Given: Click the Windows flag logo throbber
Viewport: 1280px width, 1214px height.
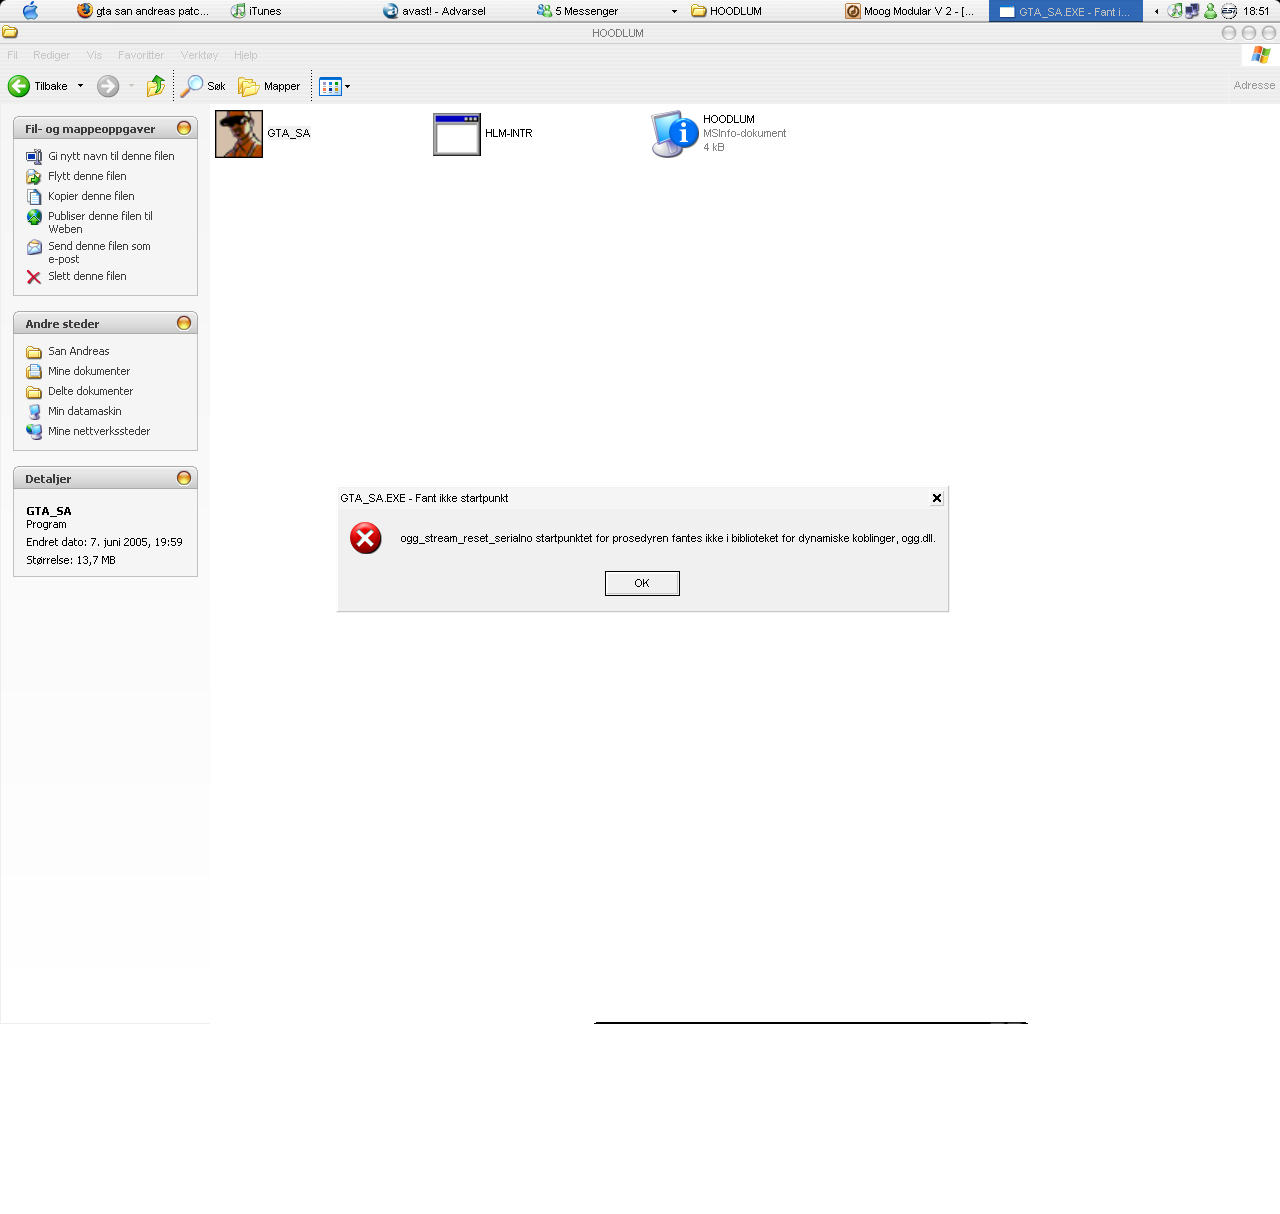Looking at the screenshot, I should [x=1260, y=55].
